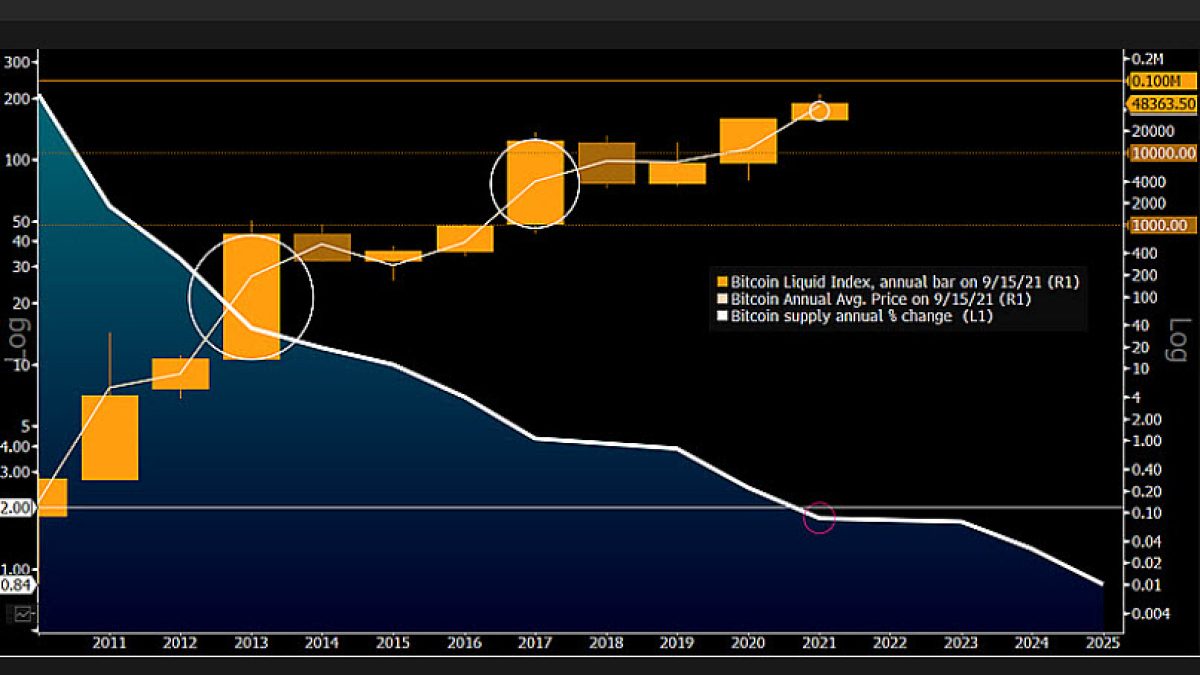Click the orange Bitcoin Liquid Index legend swatch
This screenshot has height=675, width=1200.
[x=723, y=282]
